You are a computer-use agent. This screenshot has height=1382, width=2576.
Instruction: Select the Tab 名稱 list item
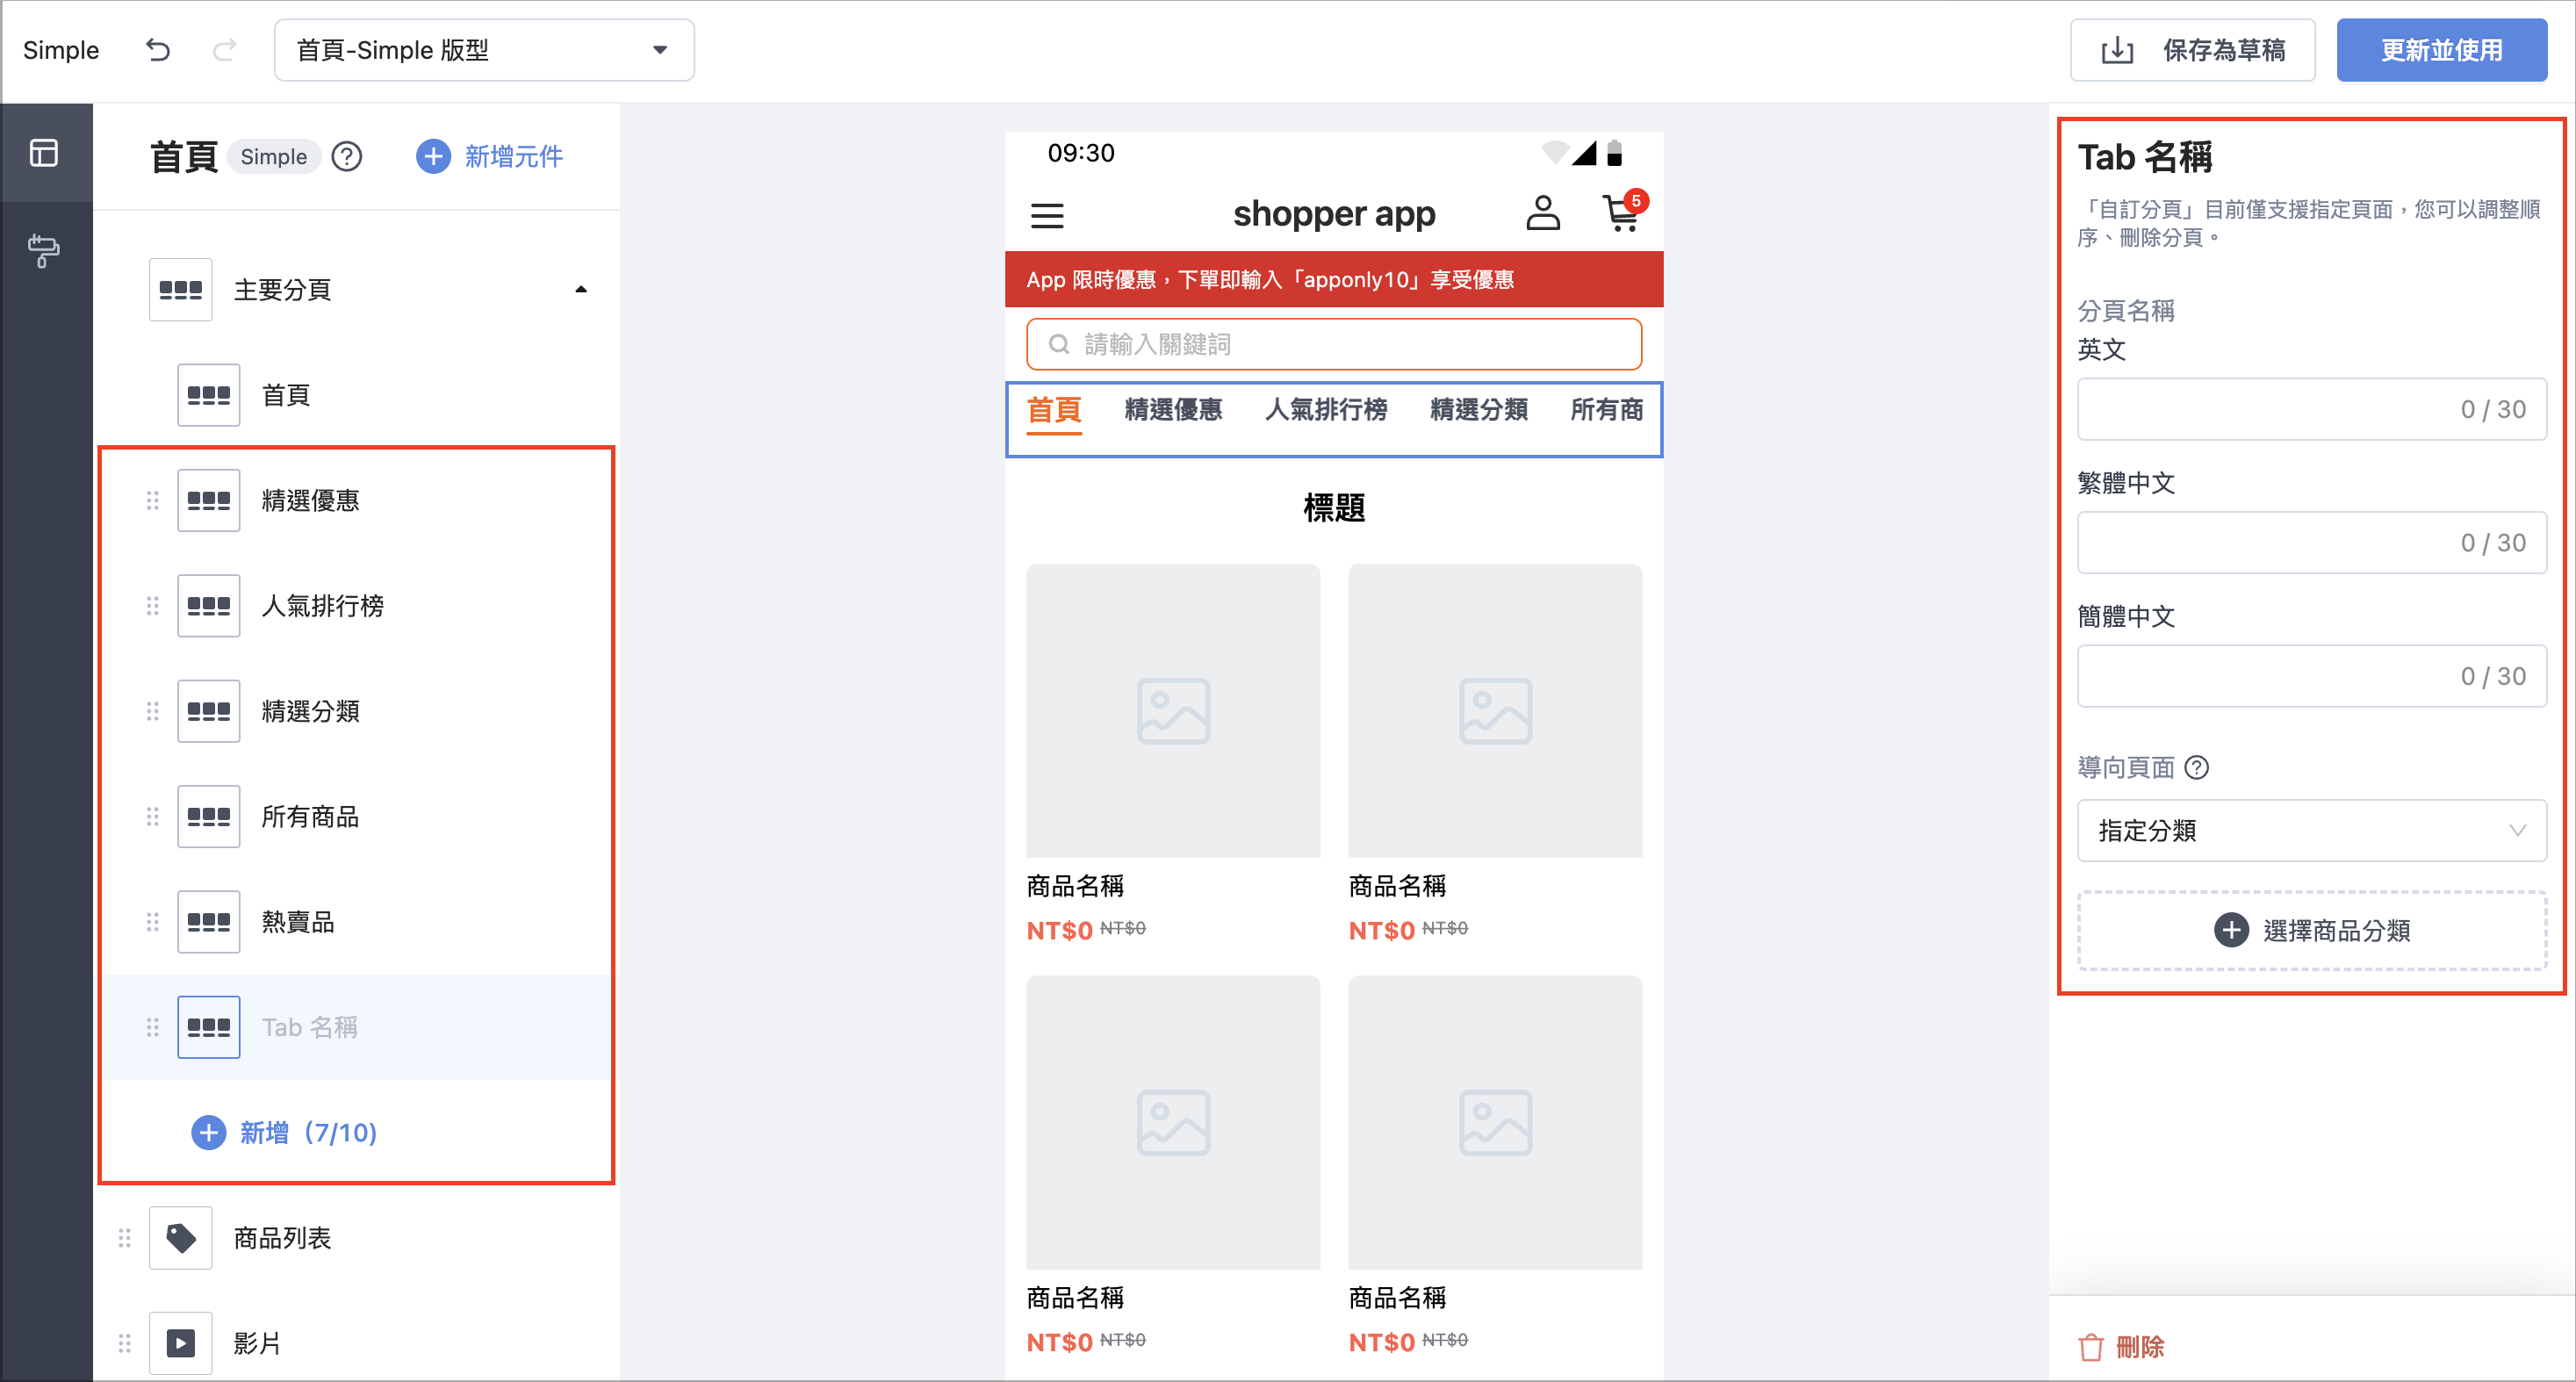coord(357,1027)
